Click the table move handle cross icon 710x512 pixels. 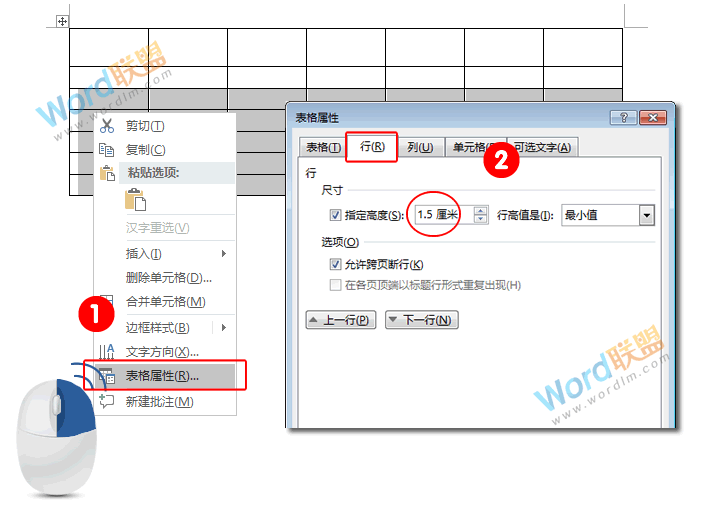[62, 21]
